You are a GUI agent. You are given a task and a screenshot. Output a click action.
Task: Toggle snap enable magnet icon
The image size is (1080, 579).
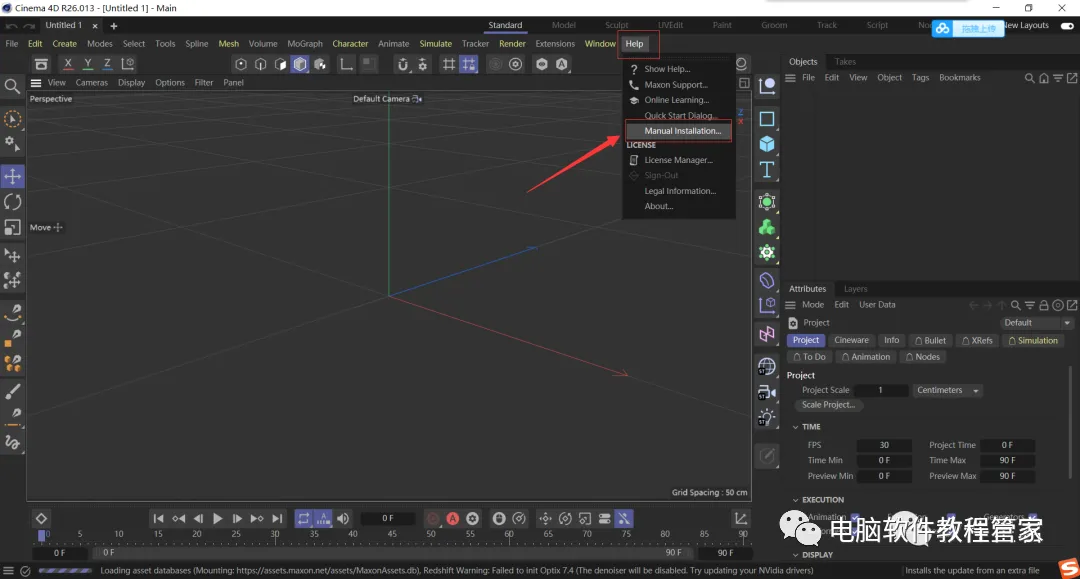click(x=403, y=64)
